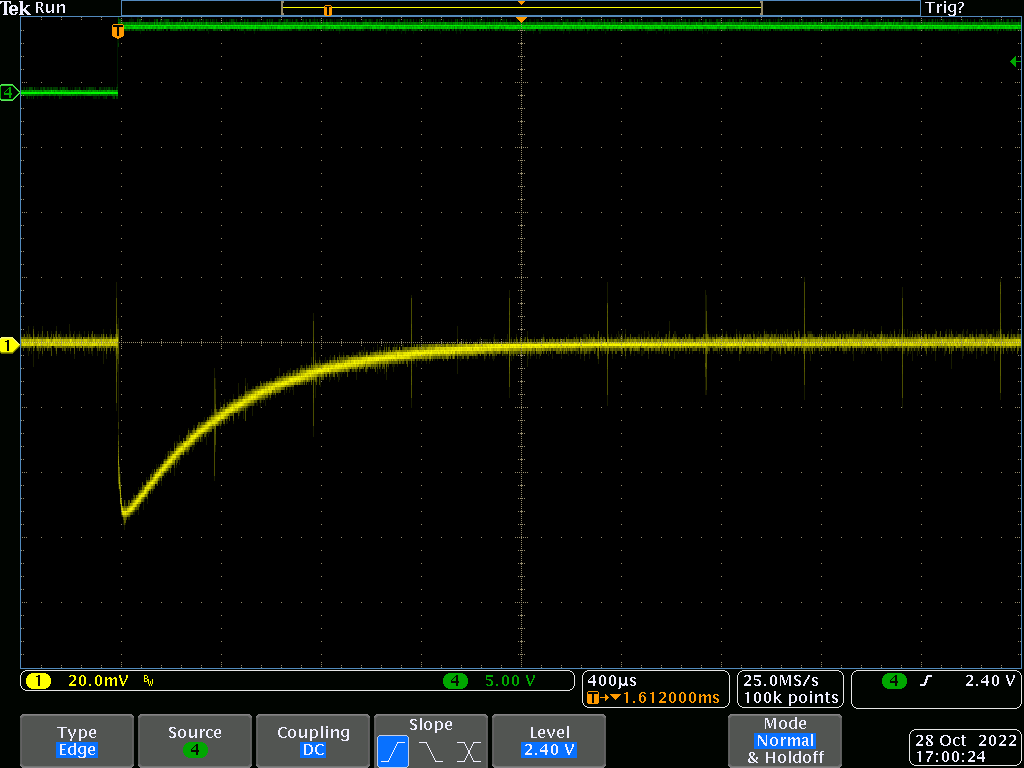The width and height of the screenshot is (1024, 768).
Task: Open the Mode Normal & Holdoff menu
Action: pyautogui.click(x=785, y=741)
